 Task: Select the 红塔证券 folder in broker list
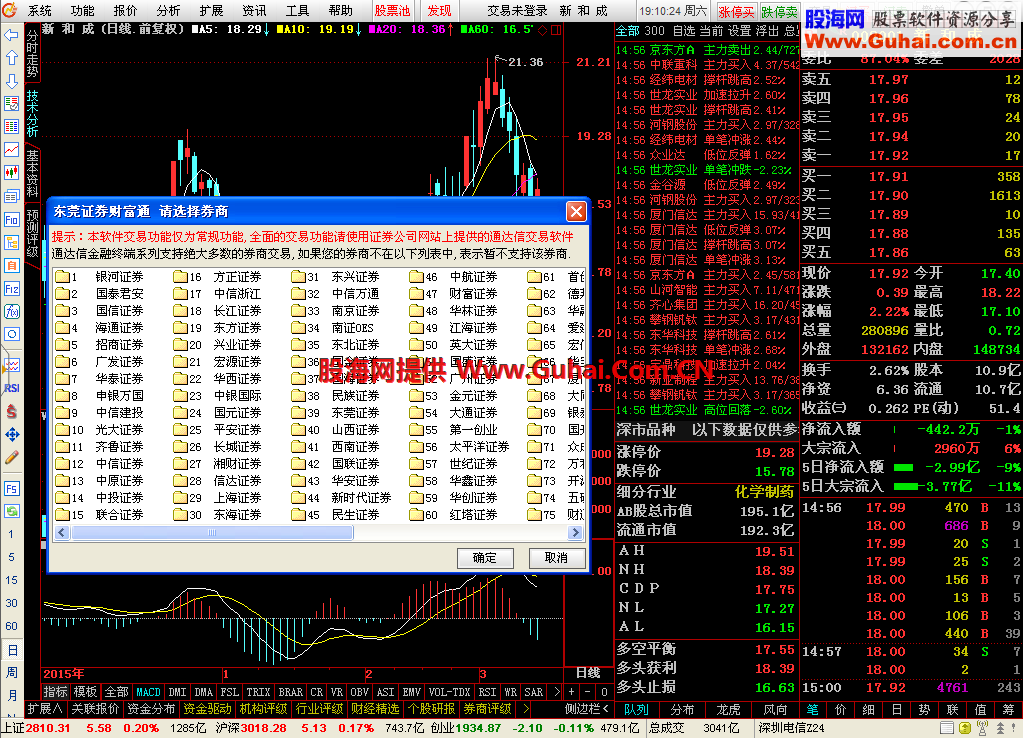coord(453,514)
